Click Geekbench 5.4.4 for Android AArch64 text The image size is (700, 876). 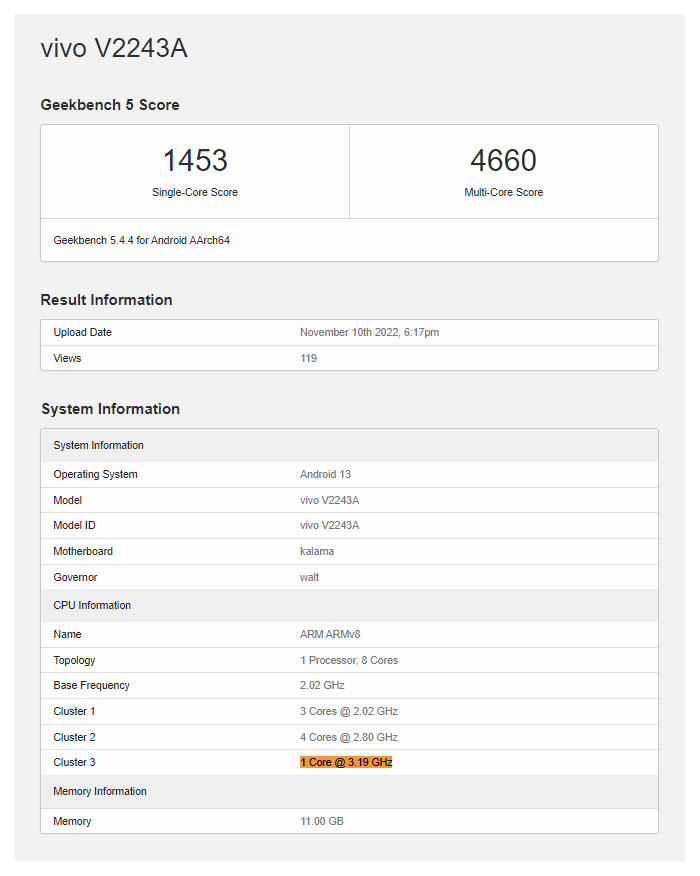pyautogui.click(x=142, y=240)
